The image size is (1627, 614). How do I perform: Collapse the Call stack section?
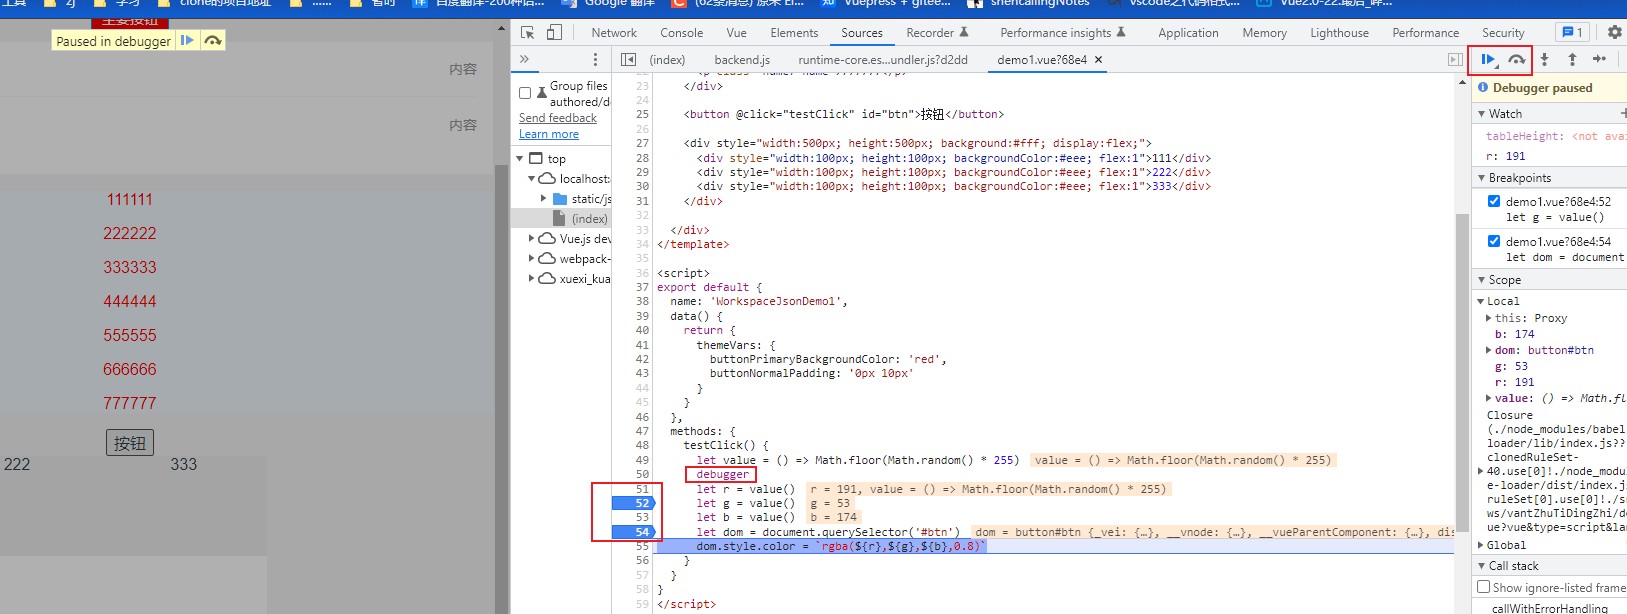(1482, 566)
